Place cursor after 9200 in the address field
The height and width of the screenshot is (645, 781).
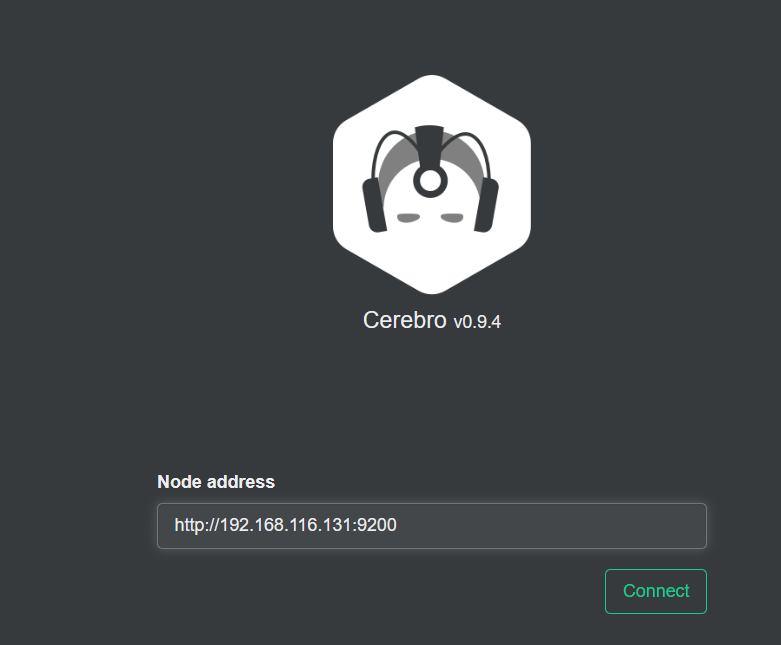click(397, 525)
